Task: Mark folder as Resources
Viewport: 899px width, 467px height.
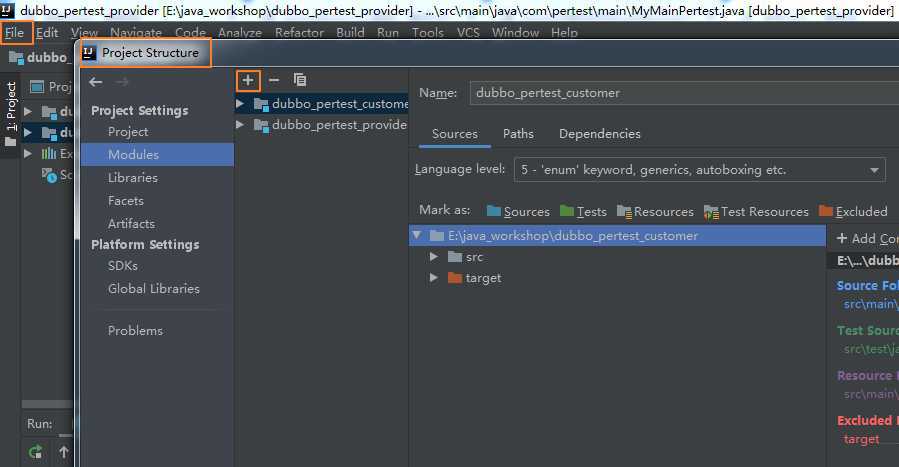Action: [x=655, y=211]
